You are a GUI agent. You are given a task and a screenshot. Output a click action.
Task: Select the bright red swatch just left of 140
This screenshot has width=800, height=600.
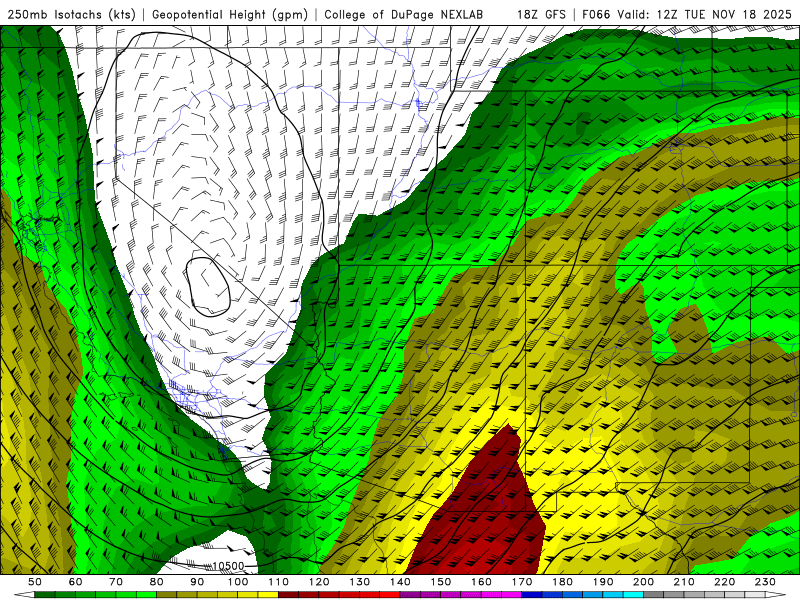pos(390,595)
